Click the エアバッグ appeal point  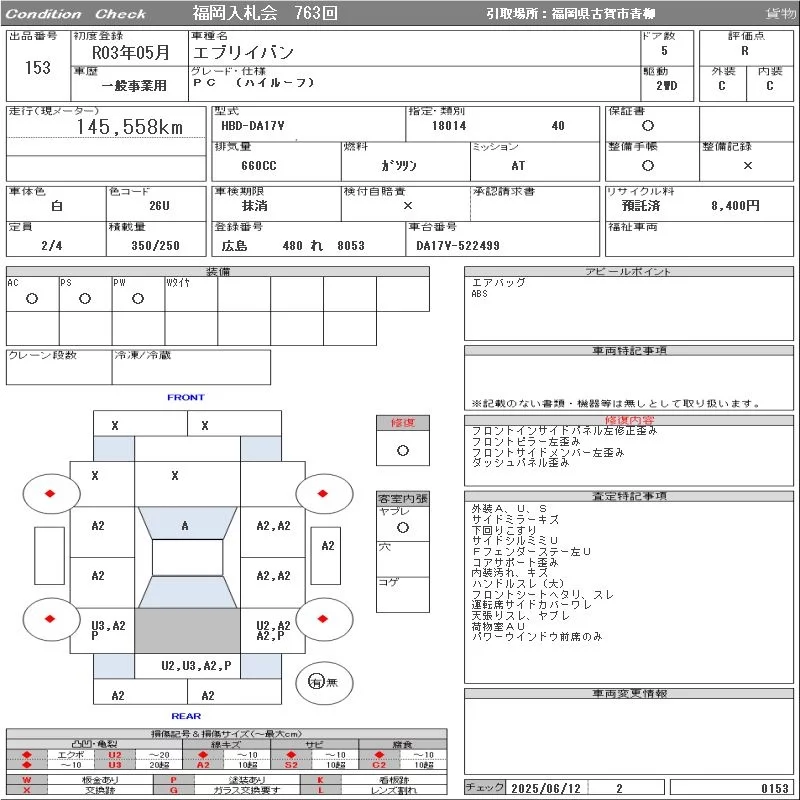[x=498, y=283]
